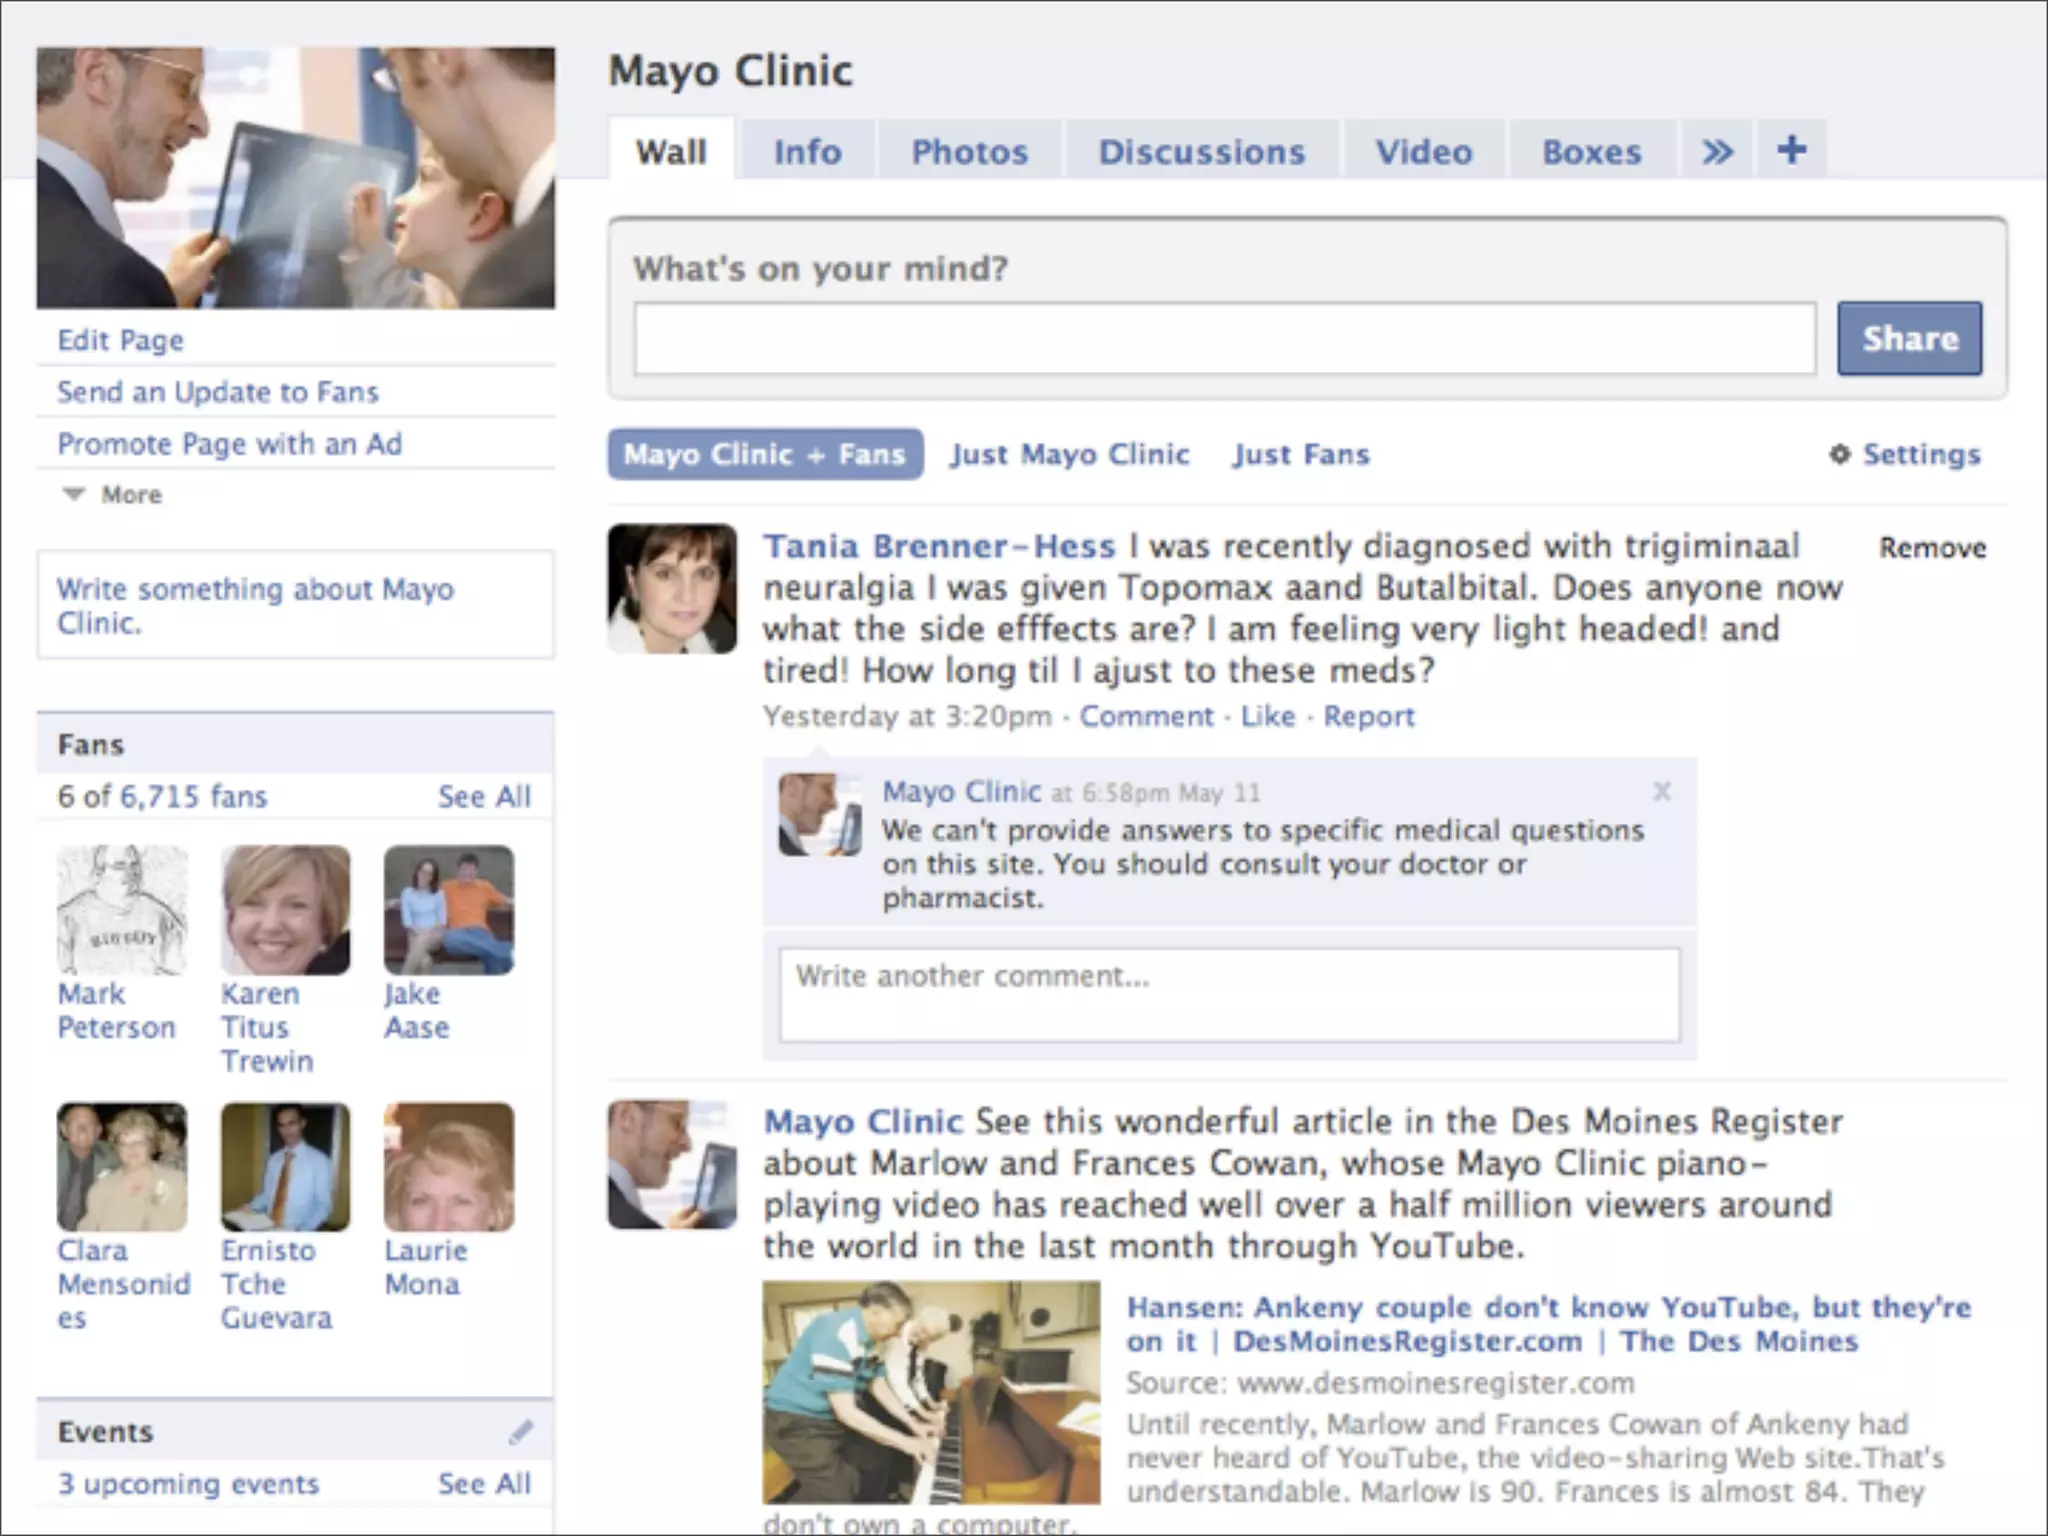The image size is (2048, 1536).
Task: Open Clara Mensonides' fan avatar
Action: [x=122, y=1167]
